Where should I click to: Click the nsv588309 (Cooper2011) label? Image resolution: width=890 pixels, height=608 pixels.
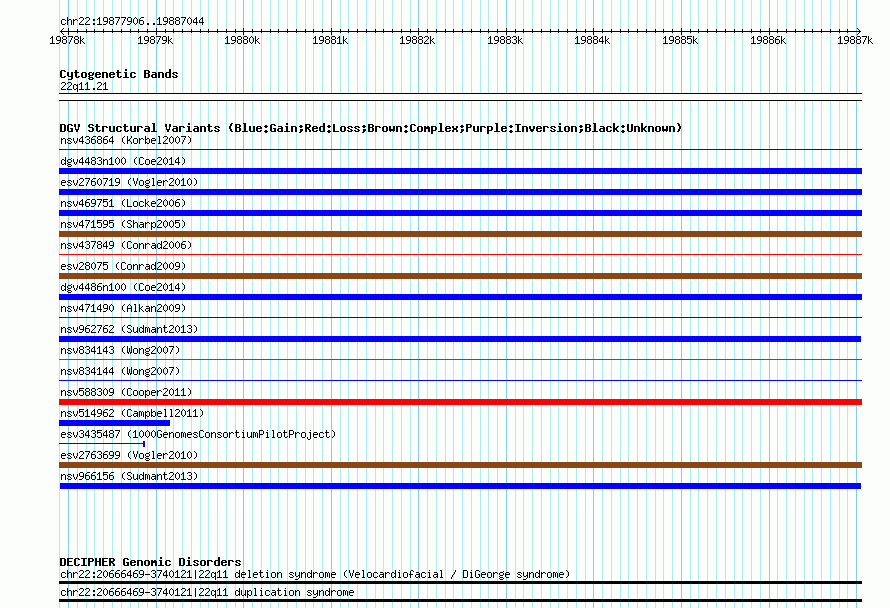click(126, 392)
